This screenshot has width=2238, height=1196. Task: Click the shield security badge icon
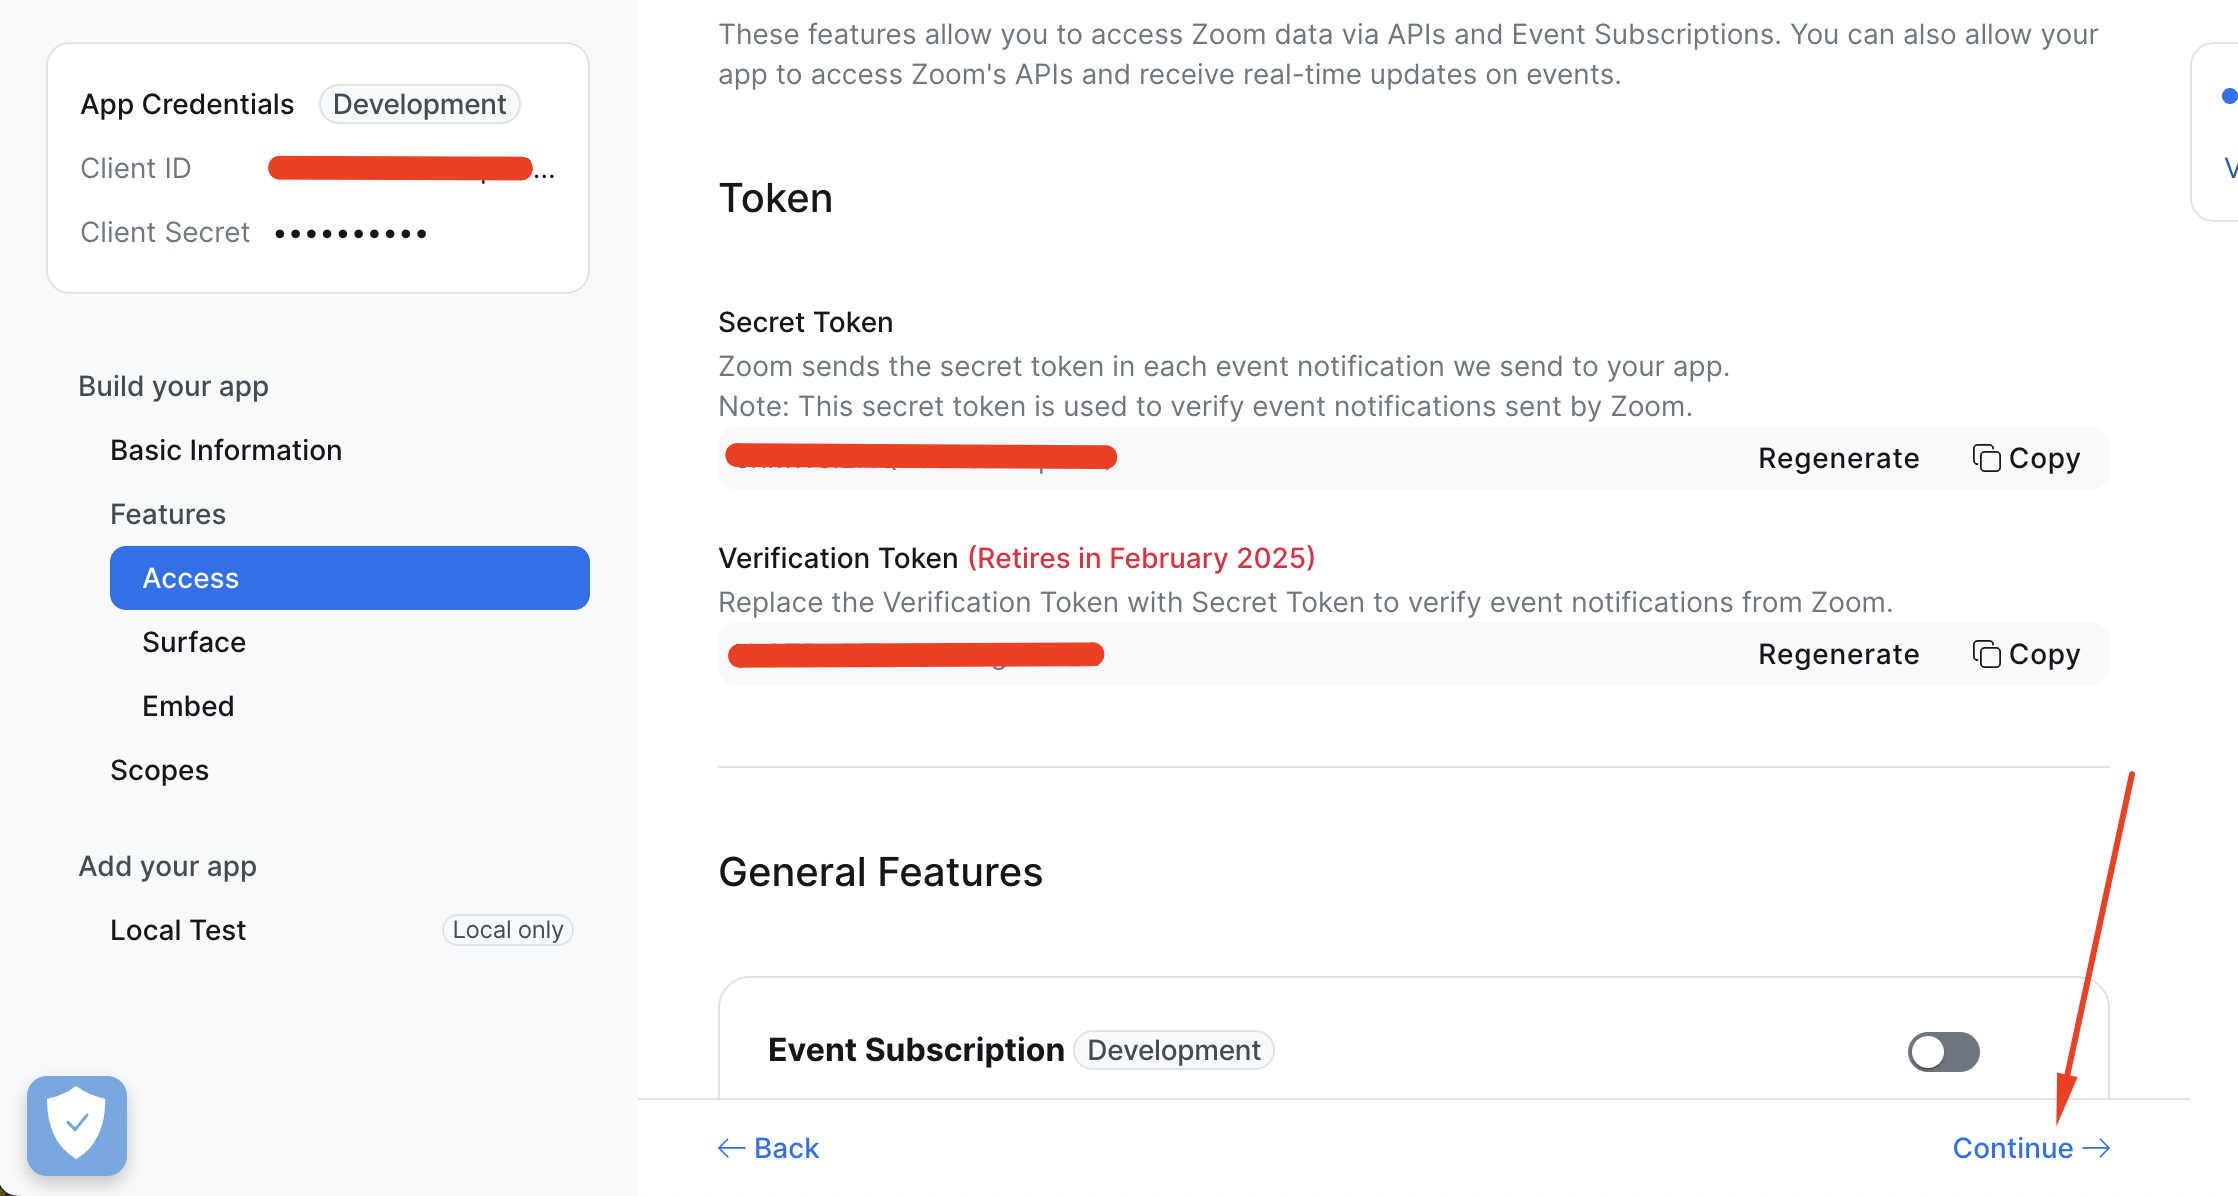click(x=77, y=1125)
